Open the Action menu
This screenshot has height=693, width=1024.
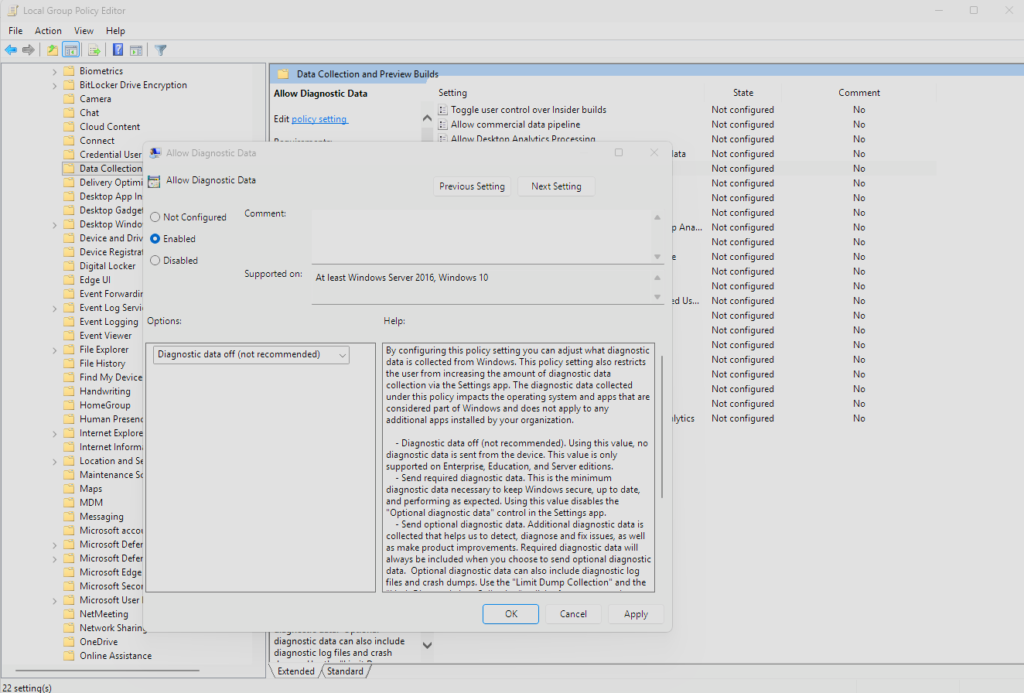[48, 31]
